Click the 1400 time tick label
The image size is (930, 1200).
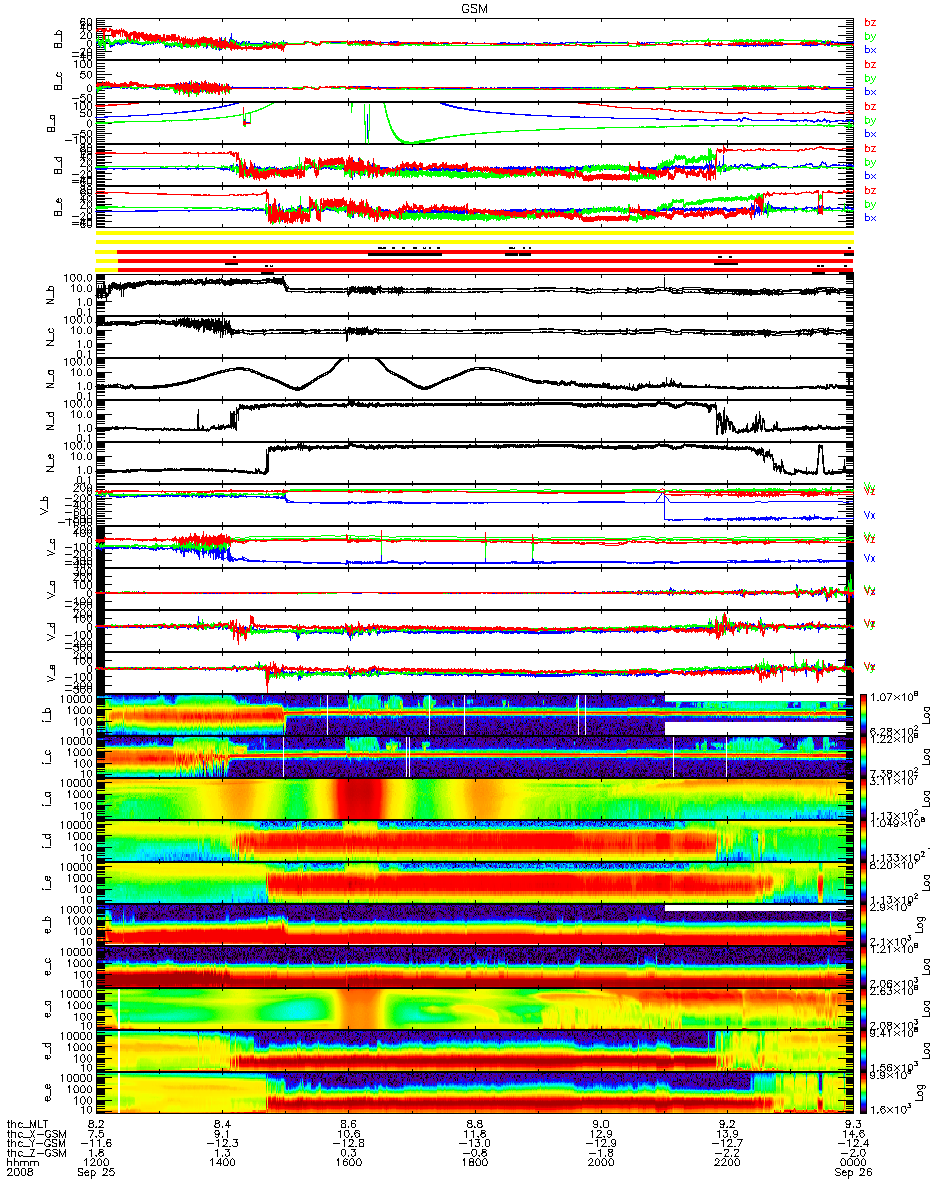(x=222, y=1164)
